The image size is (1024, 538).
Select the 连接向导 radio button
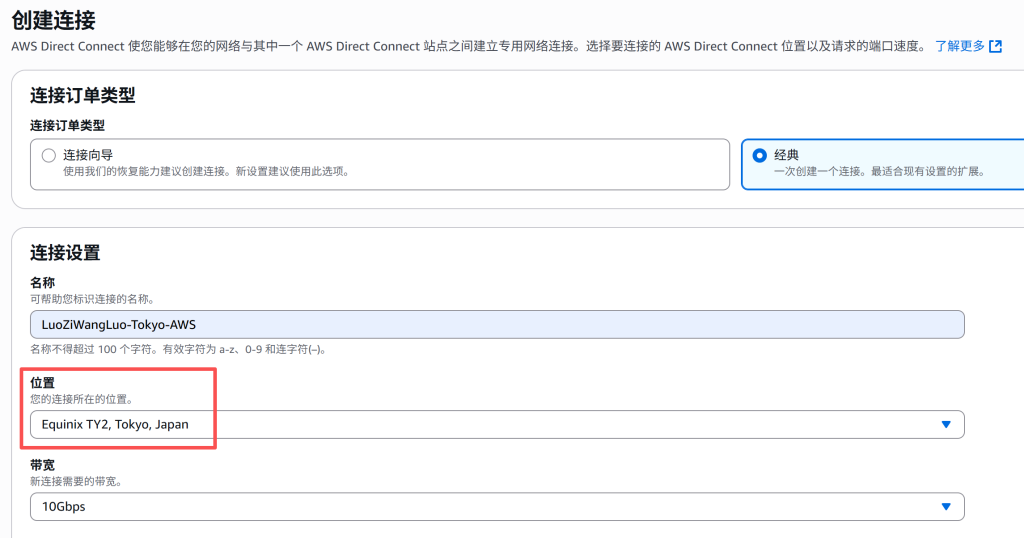[48, 155]
